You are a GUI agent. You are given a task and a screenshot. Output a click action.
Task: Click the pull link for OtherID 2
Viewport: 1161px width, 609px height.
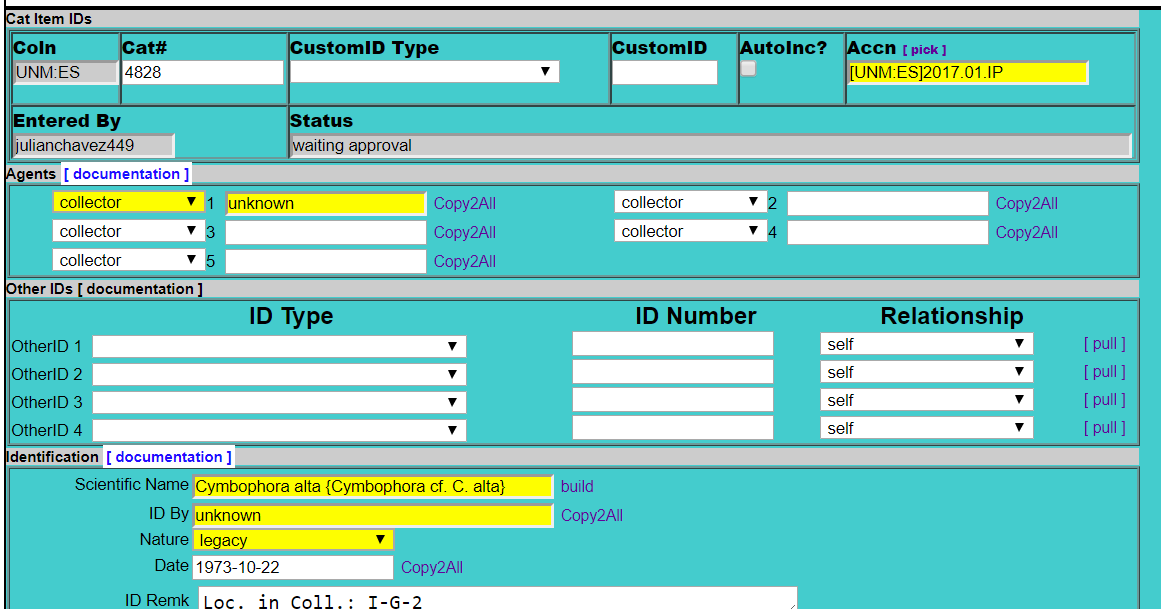tap(1105, 372)
